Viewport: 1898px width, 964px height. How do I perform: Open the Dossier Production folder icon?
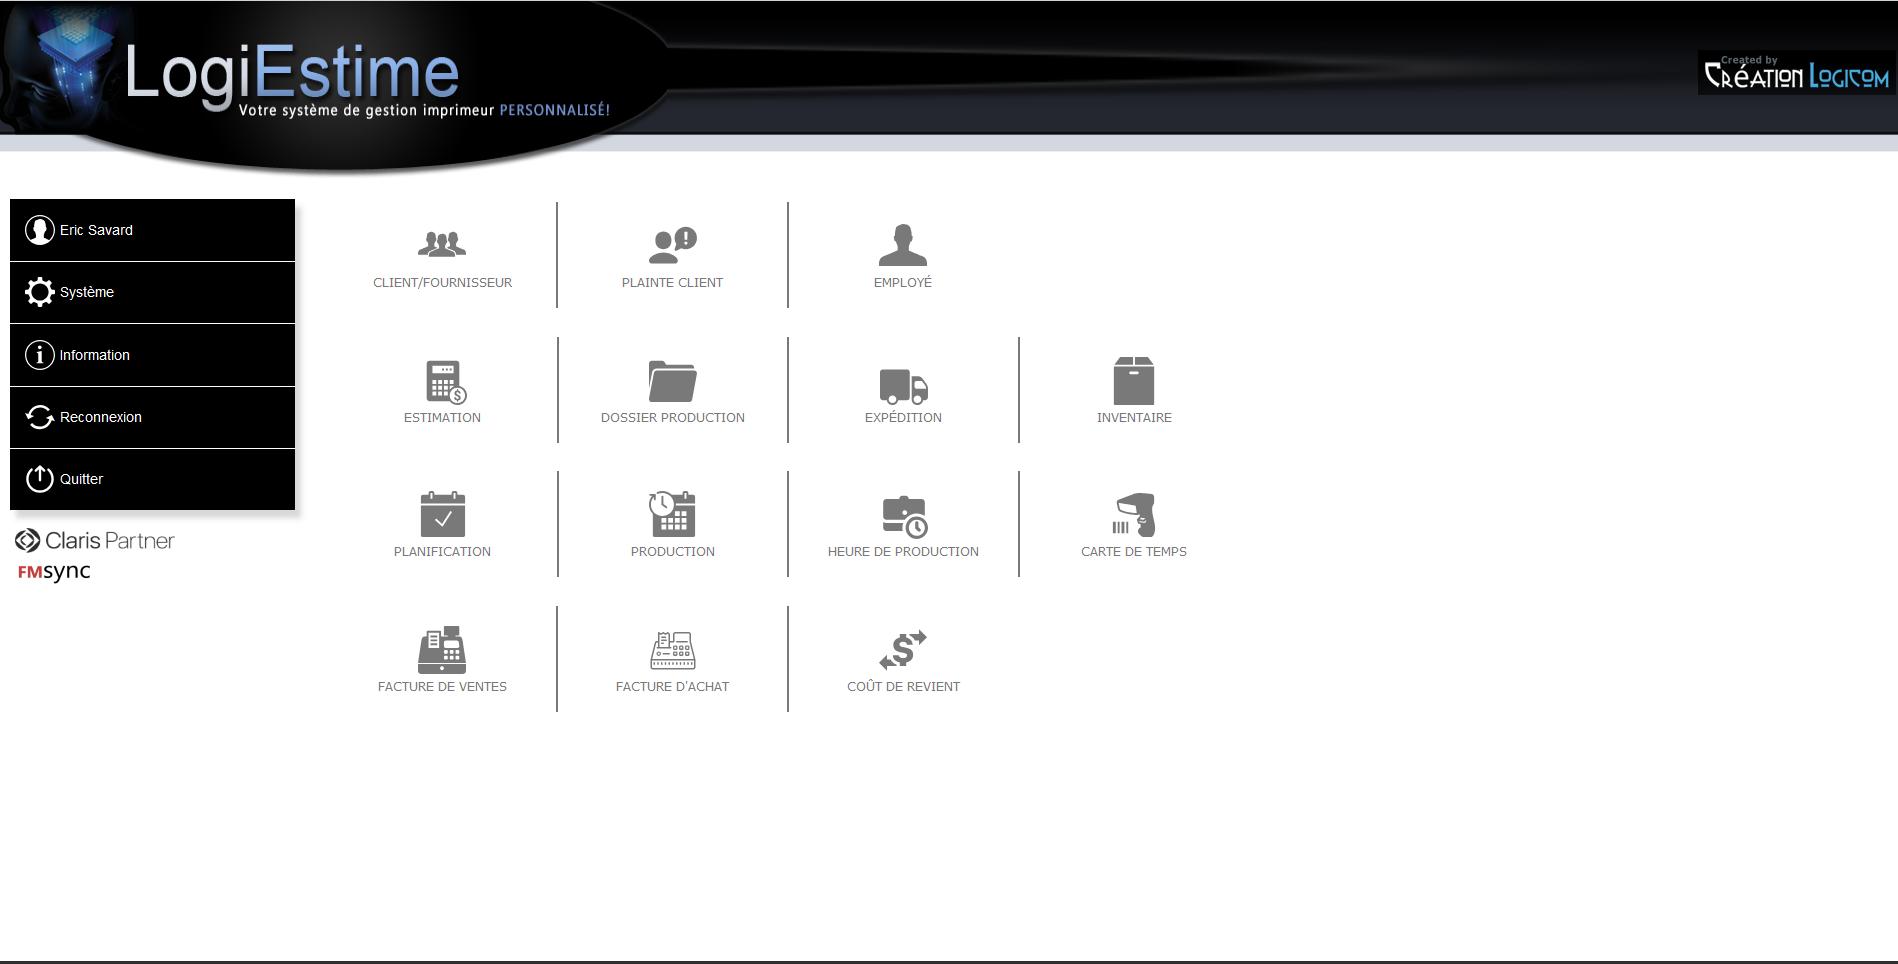coord(672,381)
